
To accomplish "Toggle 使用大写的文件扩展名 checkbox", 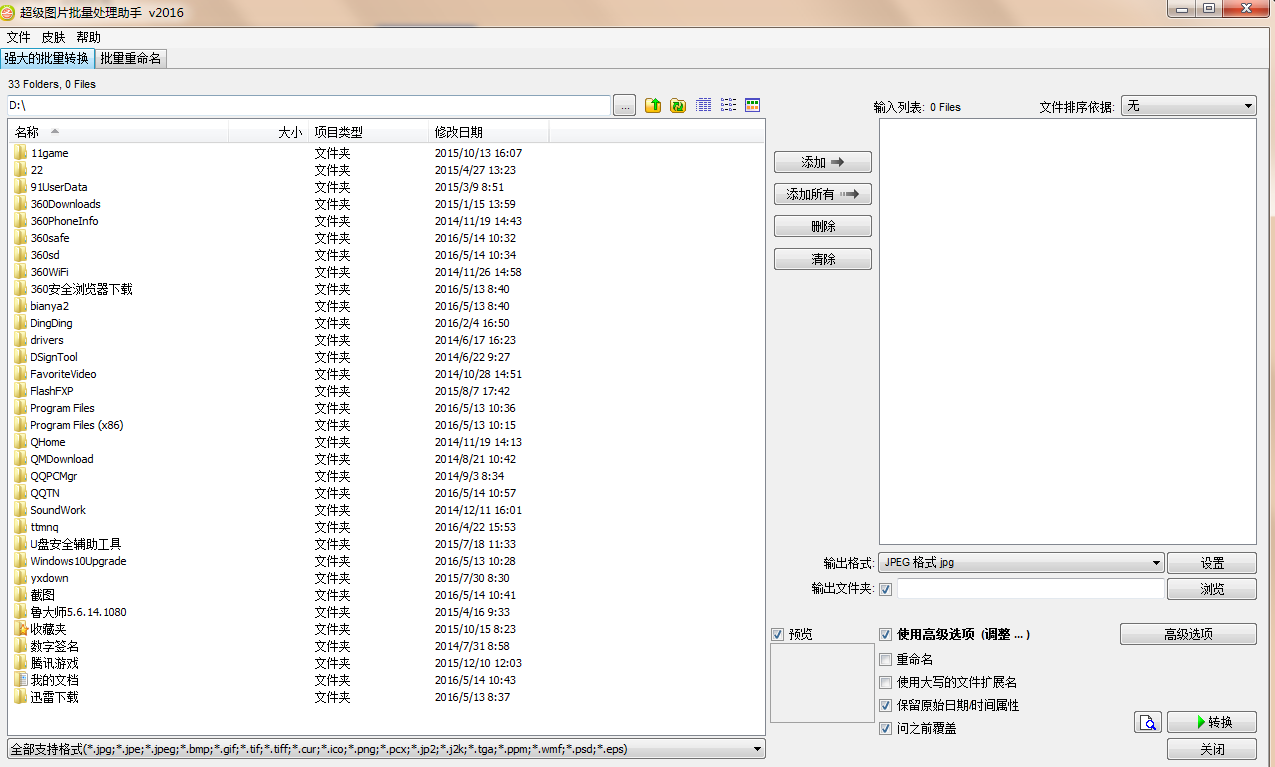I will [x=885, y=682].
